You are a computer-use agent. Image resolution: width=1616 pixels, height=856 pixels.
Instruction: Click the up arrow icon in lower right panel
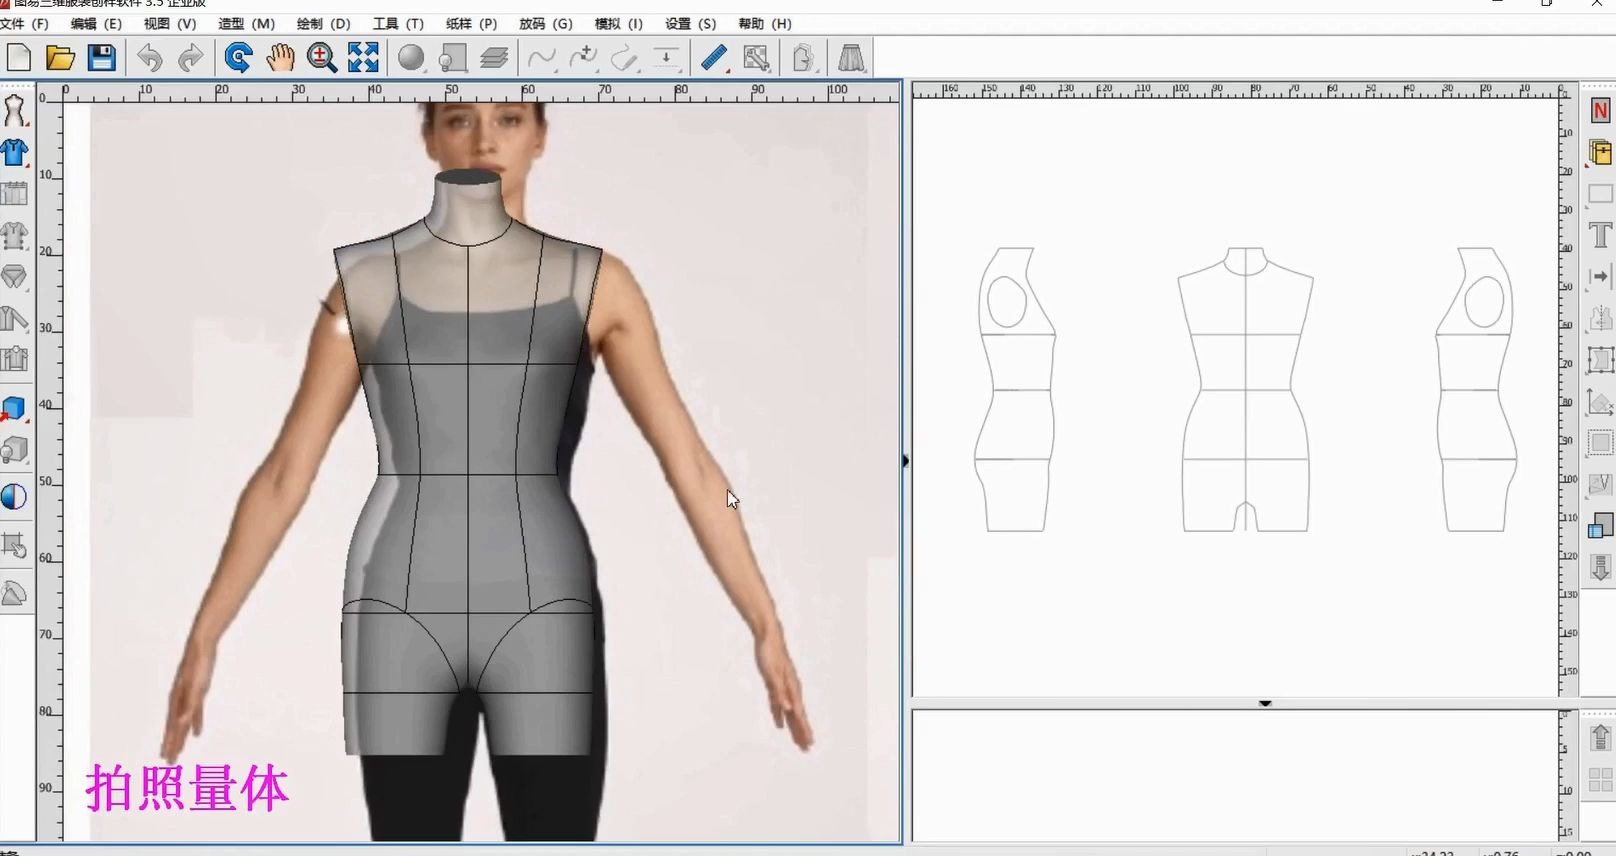click(x=1600, y=738)
